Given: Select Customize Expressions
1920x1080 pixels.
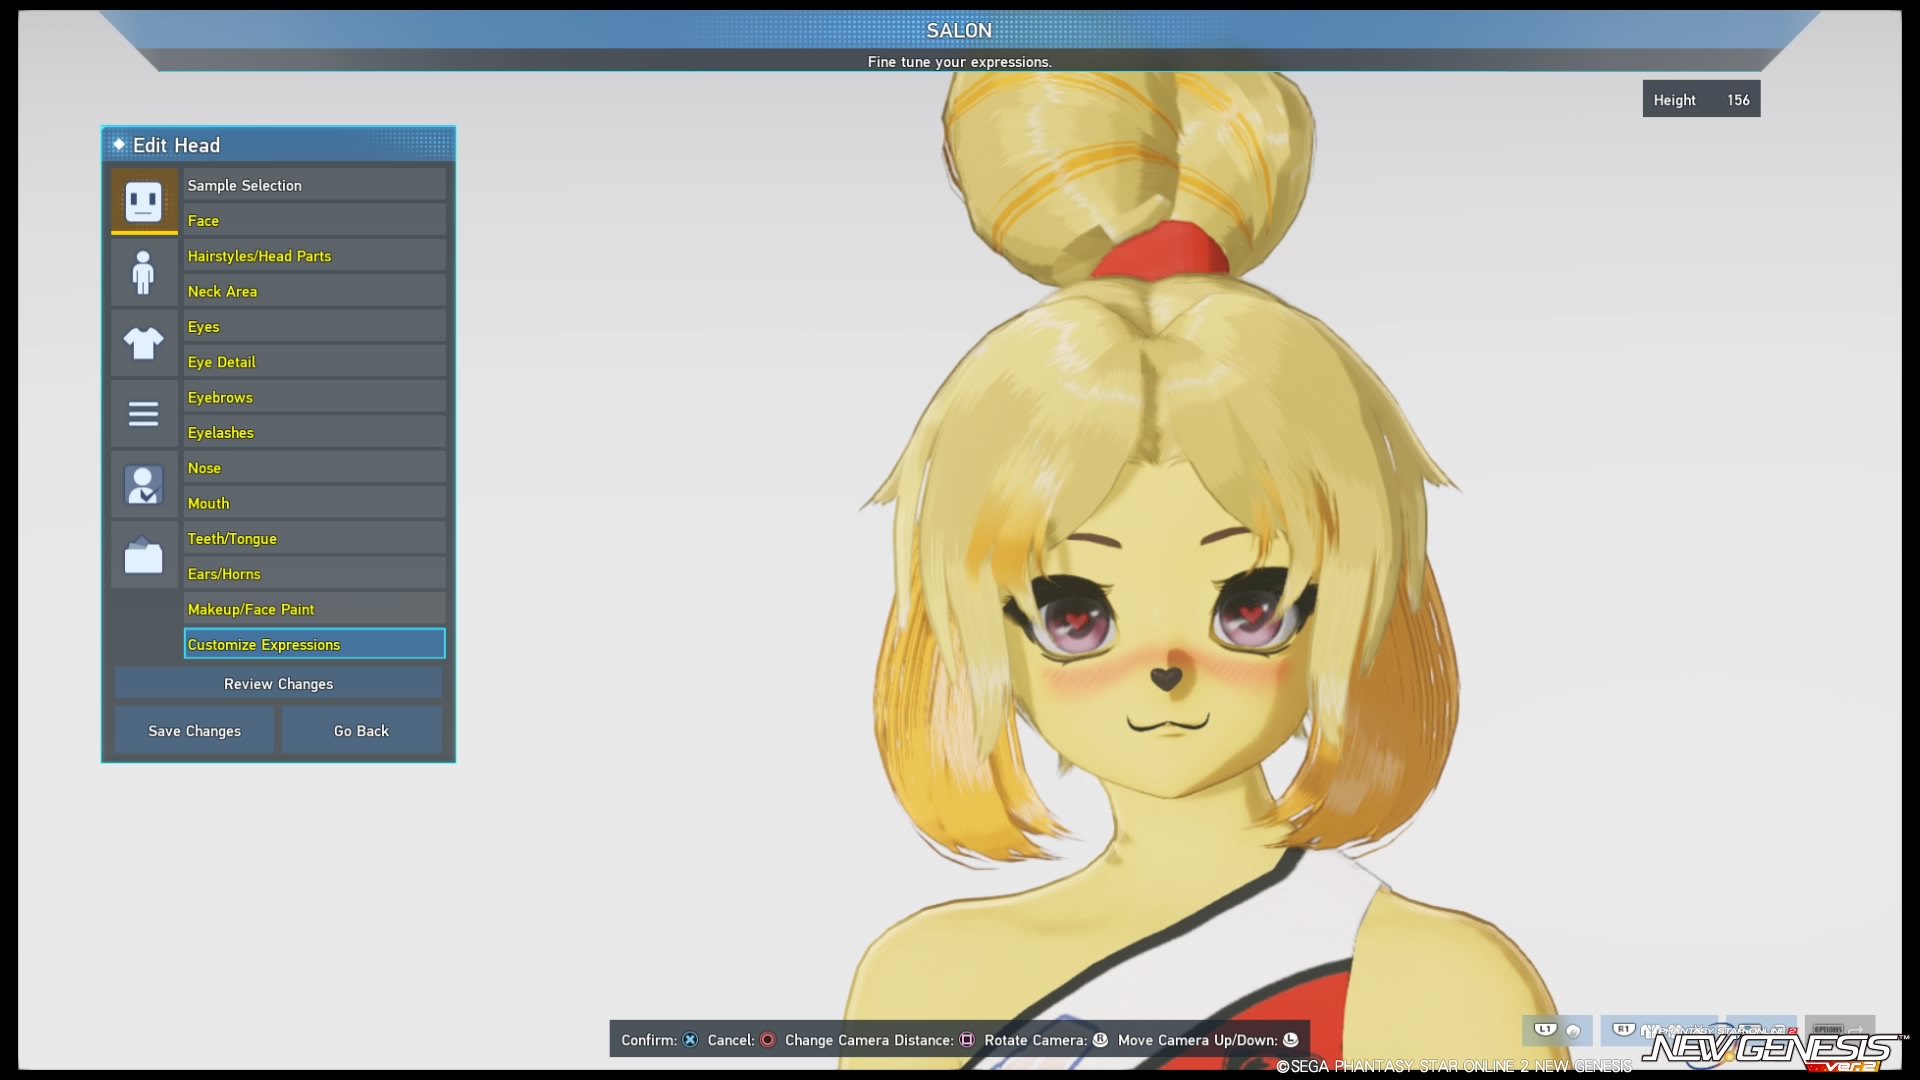Looking at the screenshot, I should point(314,644).
